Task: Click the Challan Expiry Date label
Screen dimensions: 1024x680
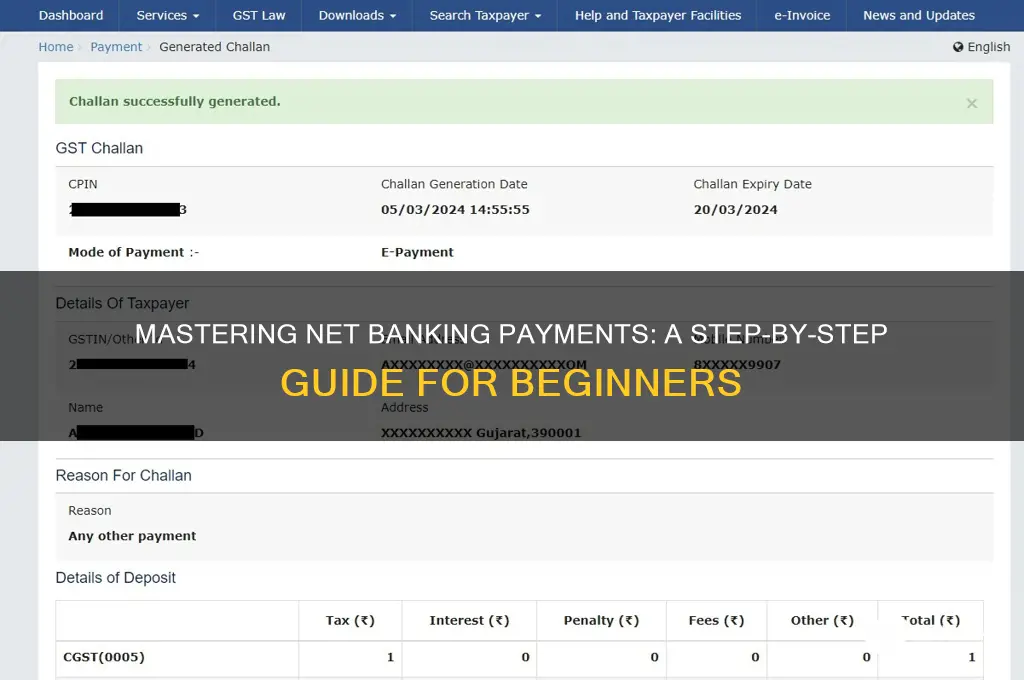Action: [x=752, y=184]
